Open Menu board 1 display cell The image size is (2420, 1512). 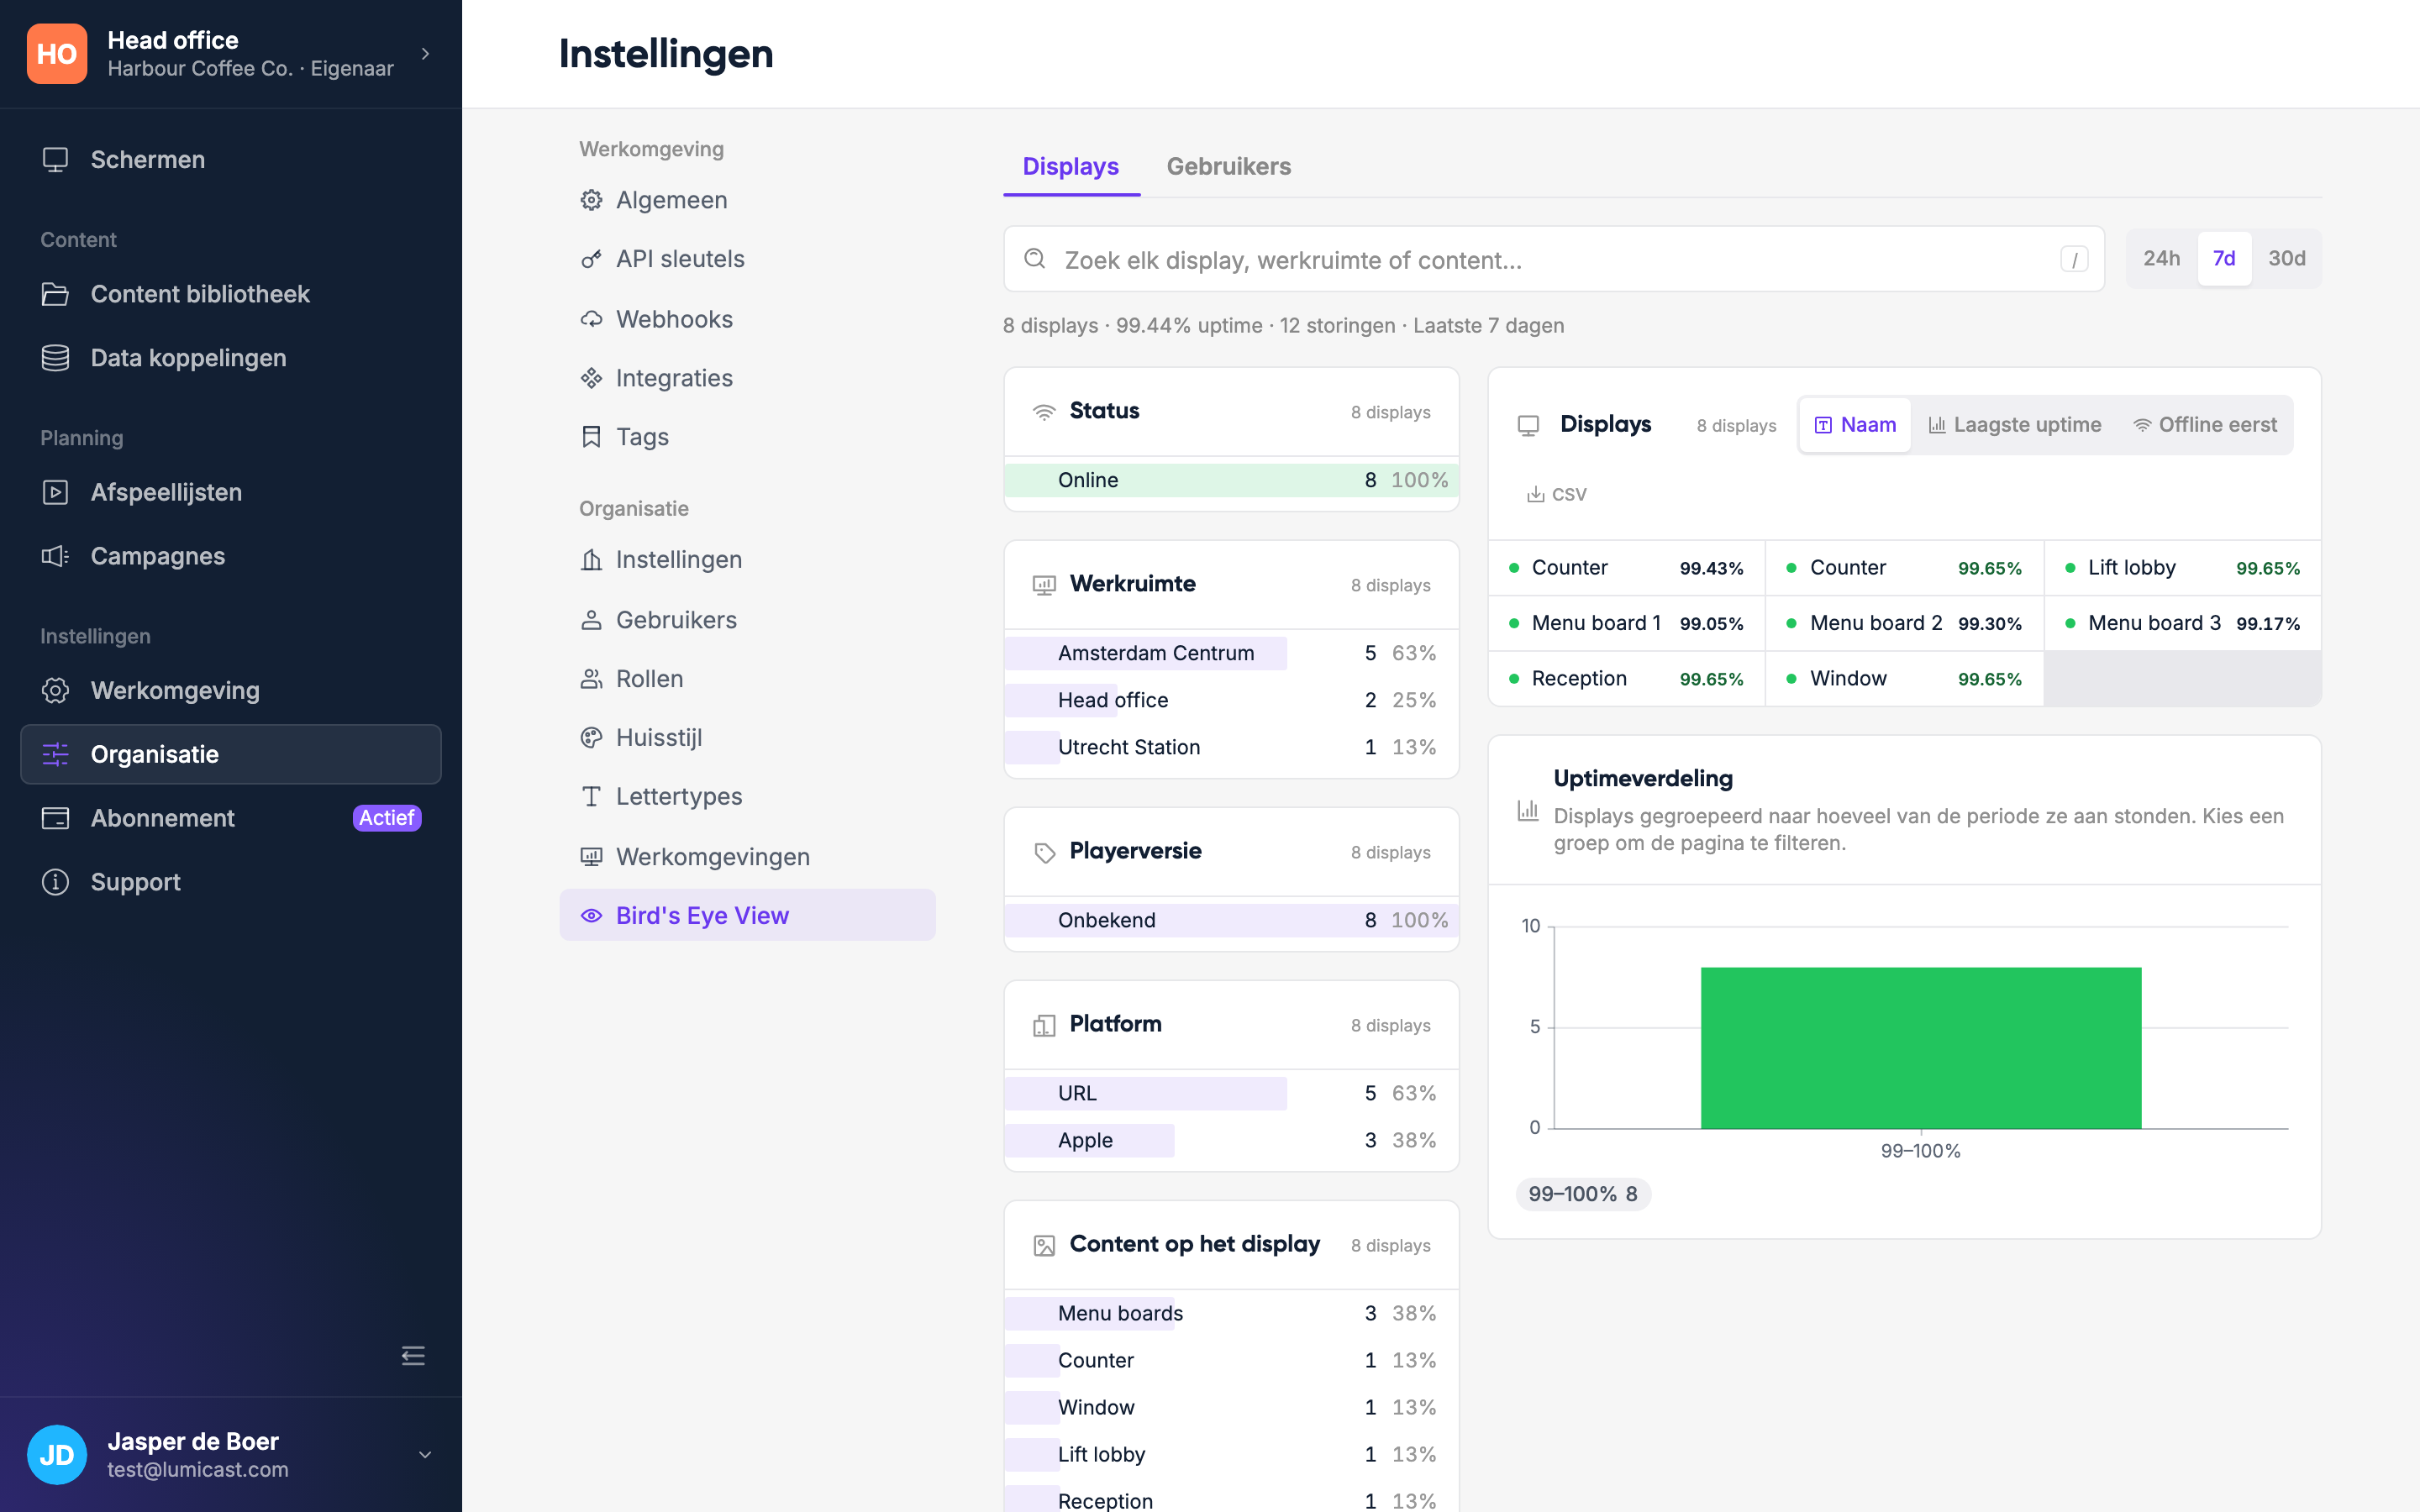pyautogui.click(x=1626, y=623)
